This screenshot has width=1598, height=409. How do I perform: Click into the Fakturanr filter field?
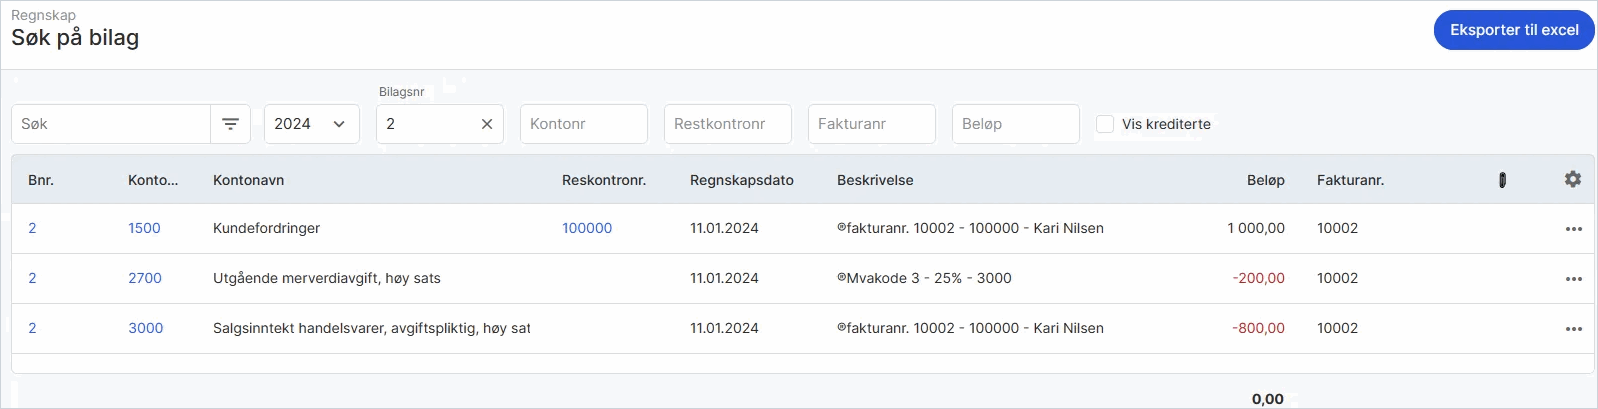pos(872,124)
